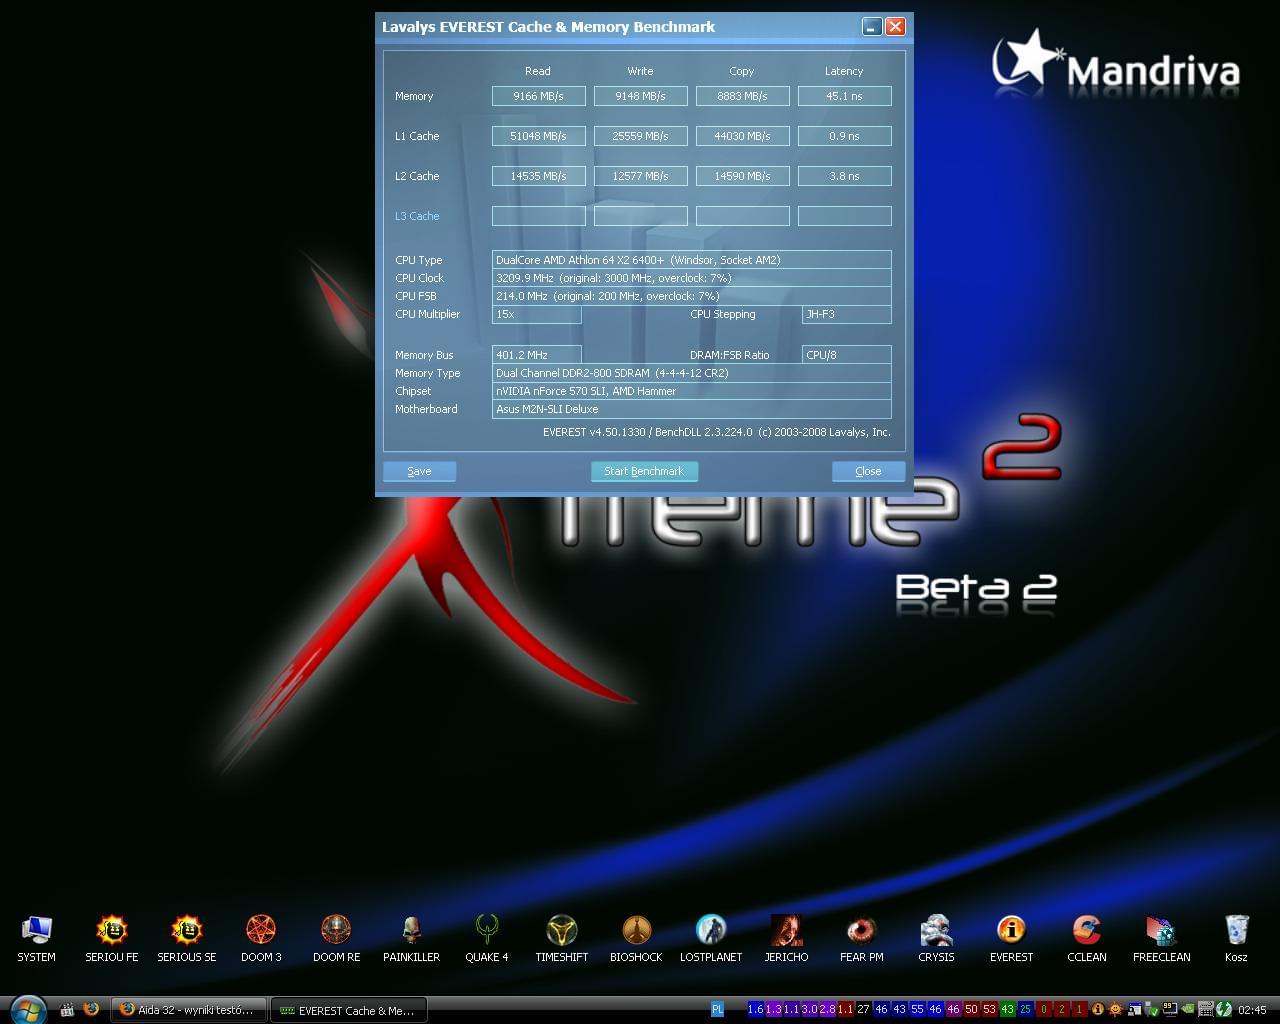Click the Save button in EVEREST benchmark
The image size is (1280, 1024).
coord(419,471)
